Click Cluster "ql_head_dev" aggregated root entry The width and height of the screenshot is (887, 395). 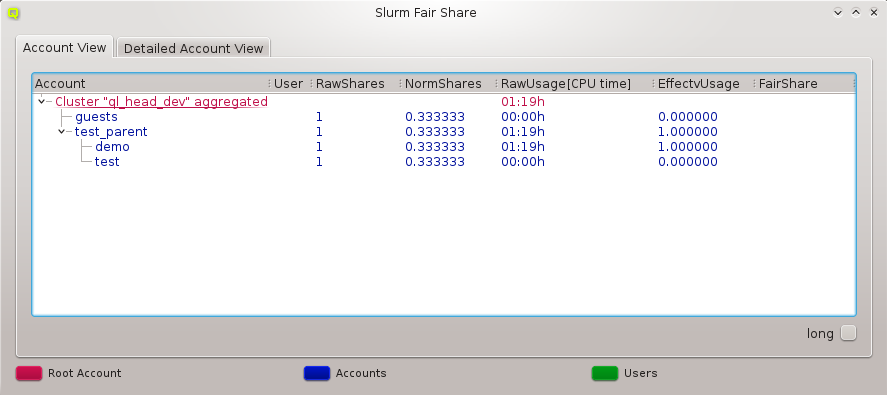161,102
